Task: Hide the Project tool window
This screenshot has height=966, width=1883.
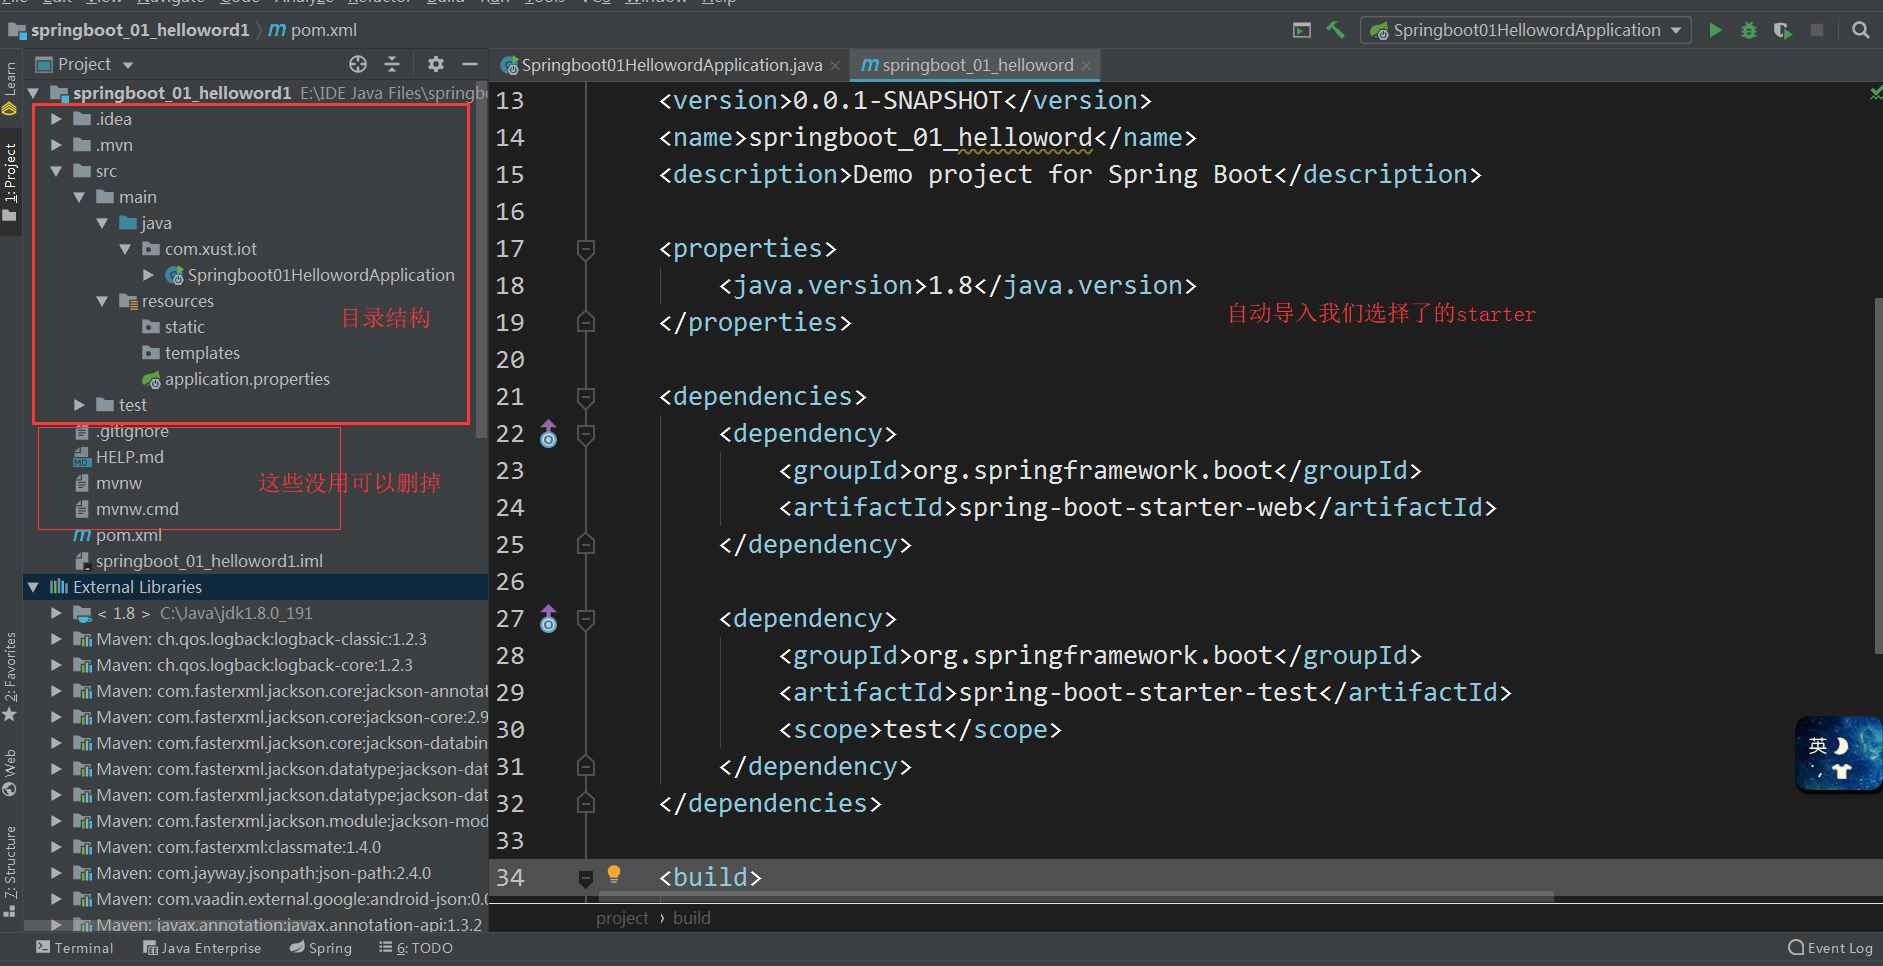Action: tap(469, 64)
